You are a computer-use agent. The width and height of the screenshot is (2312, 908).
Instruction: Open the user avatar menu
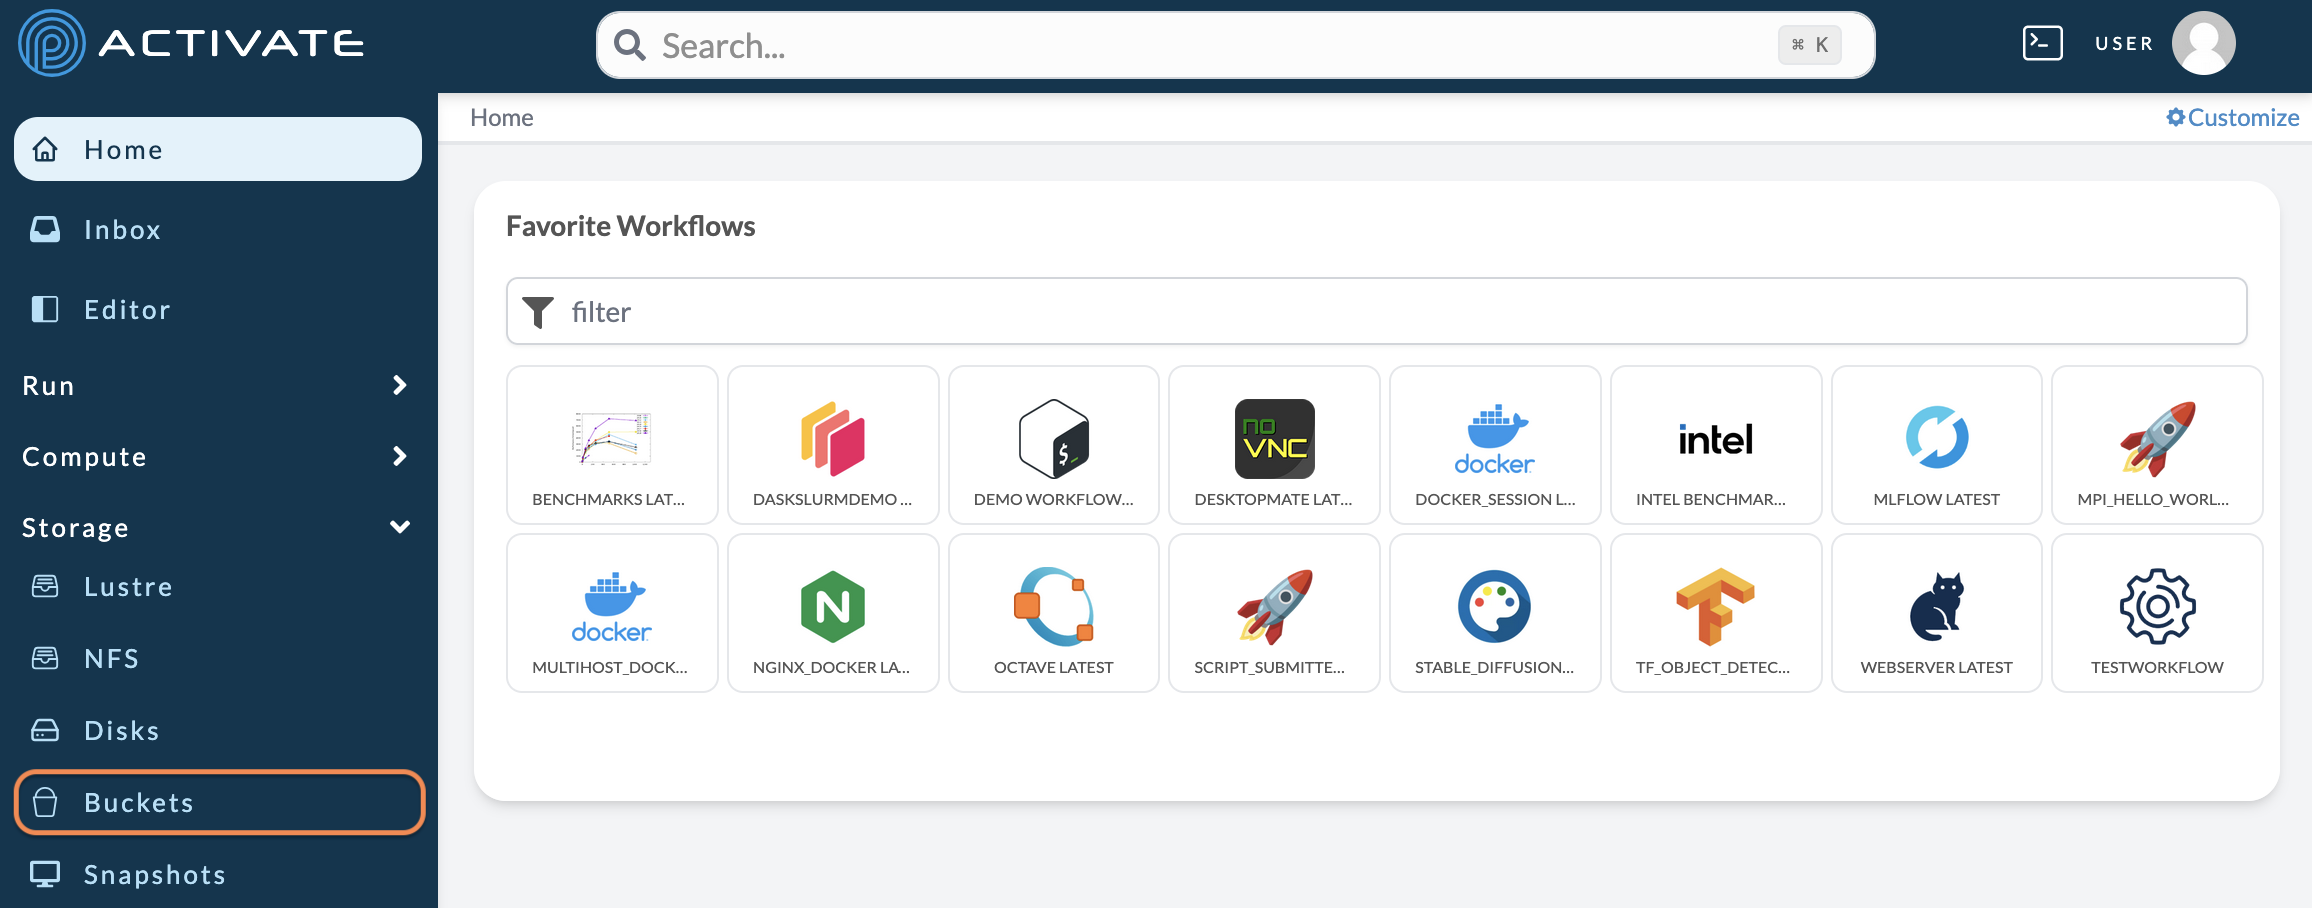(2203, 43)
